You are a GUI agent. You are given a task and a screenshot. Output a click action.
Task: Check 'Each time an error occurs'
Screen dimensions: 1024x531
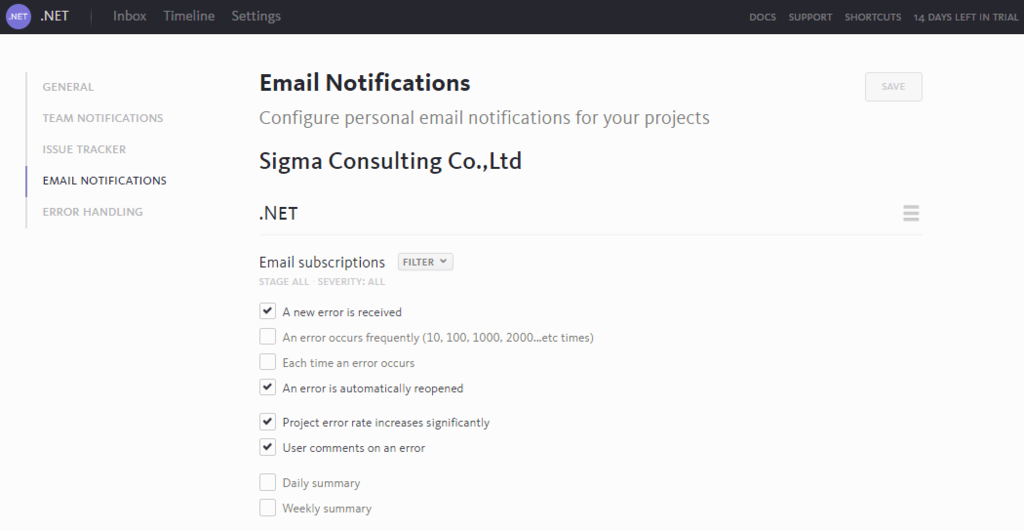pyautogui.click(x=268, y=362)
